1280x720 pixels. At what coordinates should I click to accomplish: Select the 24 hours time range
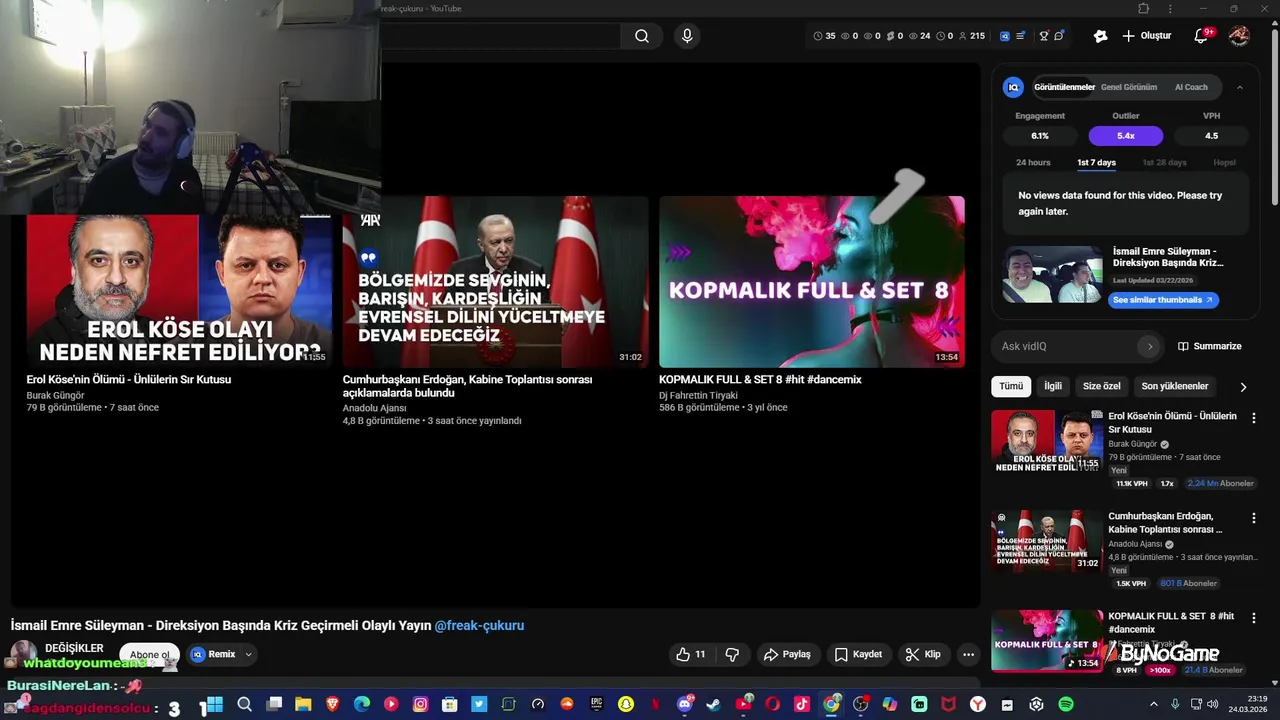(x=1033, y=162)
